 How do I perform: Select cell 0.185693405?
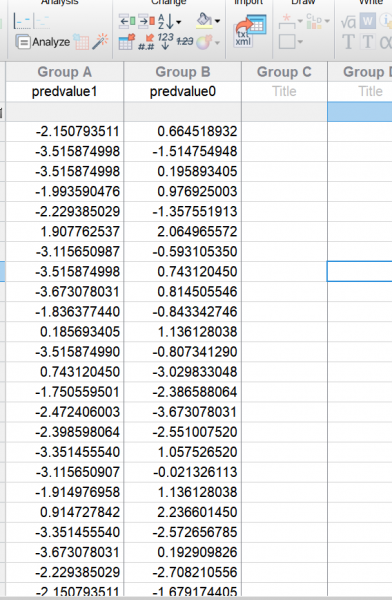(x=64, y=332)
